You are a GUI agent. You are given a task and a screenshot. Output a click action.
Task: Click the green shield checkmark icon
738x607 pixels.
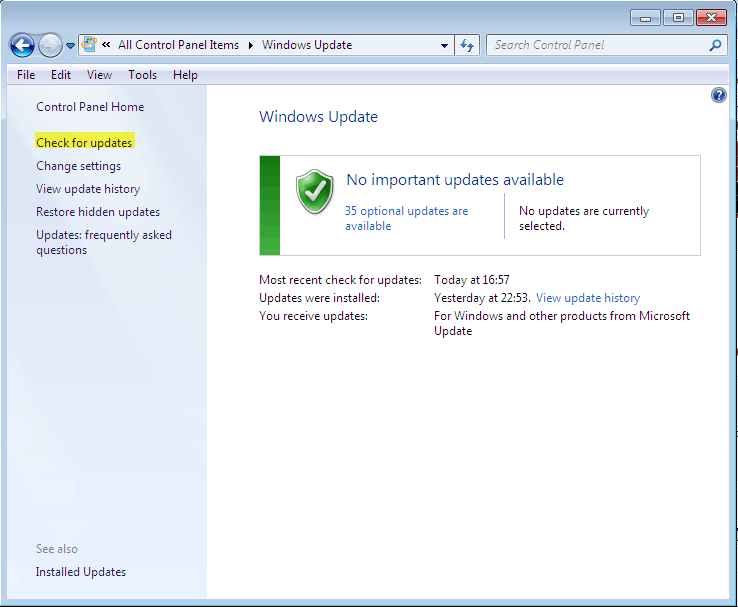[314, 192]
